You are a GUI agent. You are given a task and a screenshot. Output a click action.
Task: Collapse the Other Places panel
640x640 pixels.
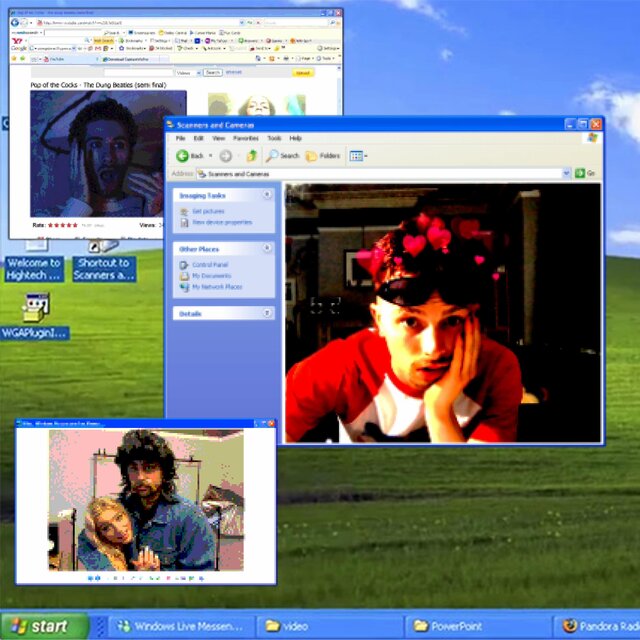[x=267, y=248]
